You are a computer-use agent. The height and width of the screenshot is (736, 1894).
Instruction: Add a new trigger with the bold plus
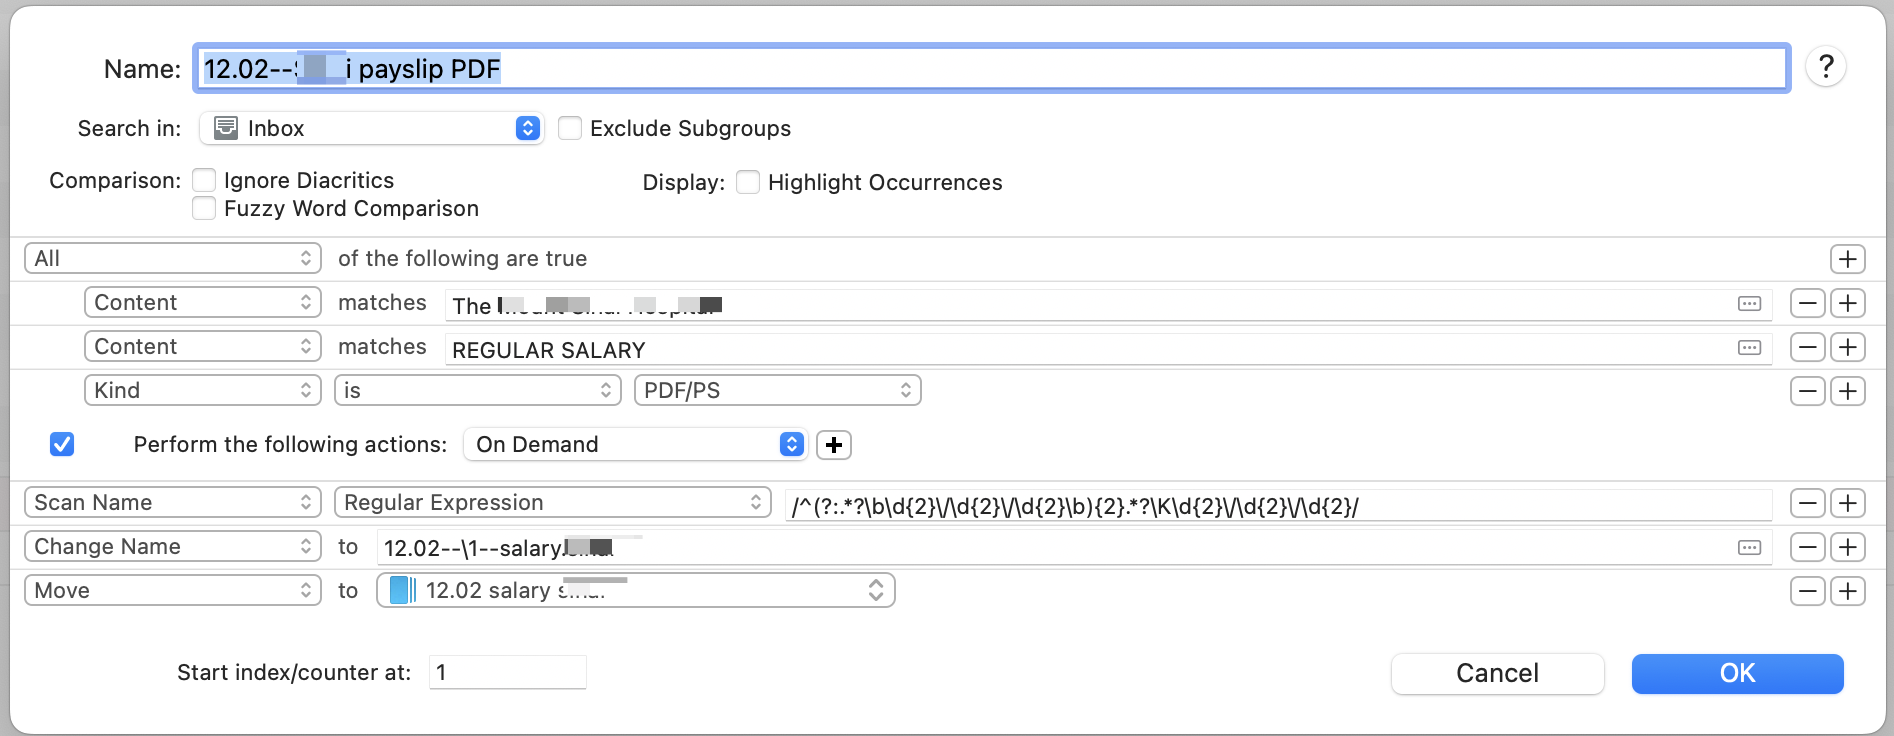(x=834, y=445)
